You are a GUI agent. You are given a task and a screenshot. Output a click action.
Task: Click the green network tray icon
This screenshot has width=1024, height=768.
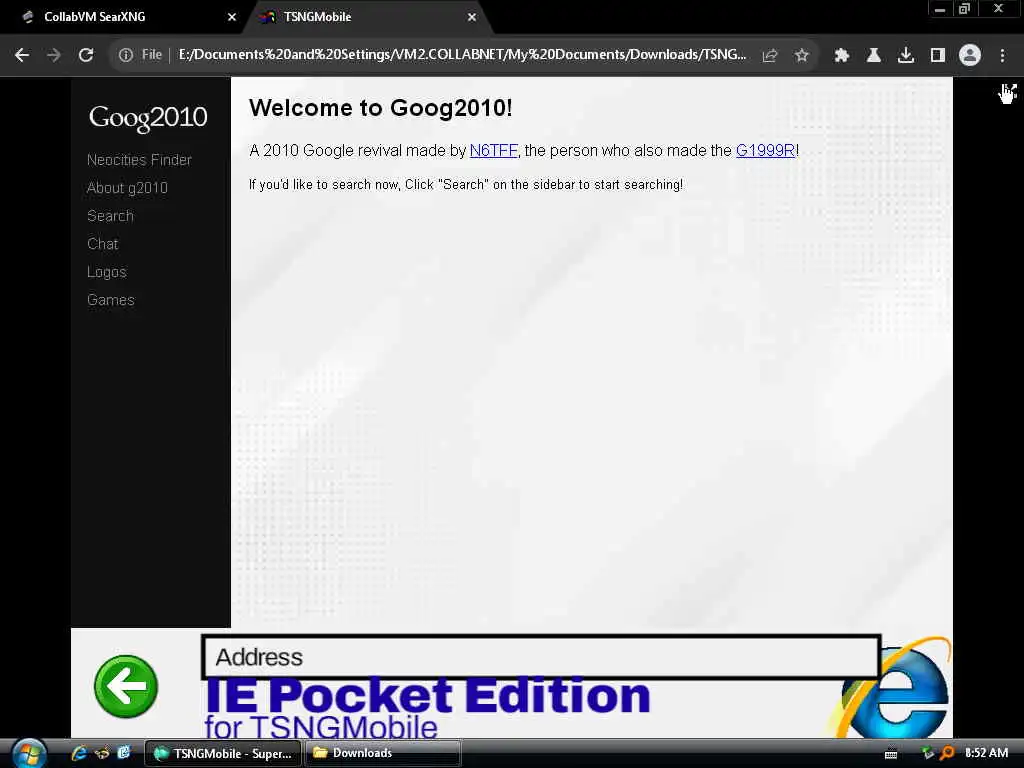pyautogui.click(x=927, y=753)
